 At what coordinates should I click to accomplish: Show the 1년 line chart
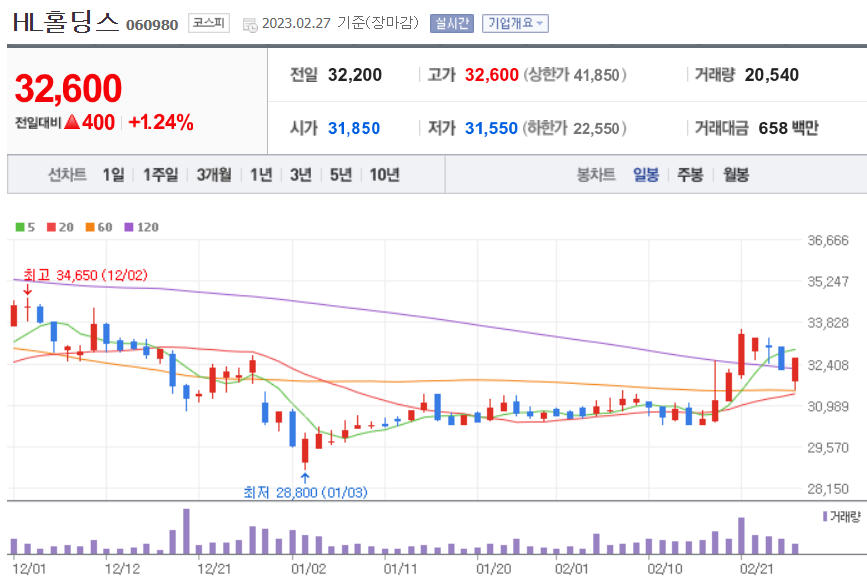261,175
